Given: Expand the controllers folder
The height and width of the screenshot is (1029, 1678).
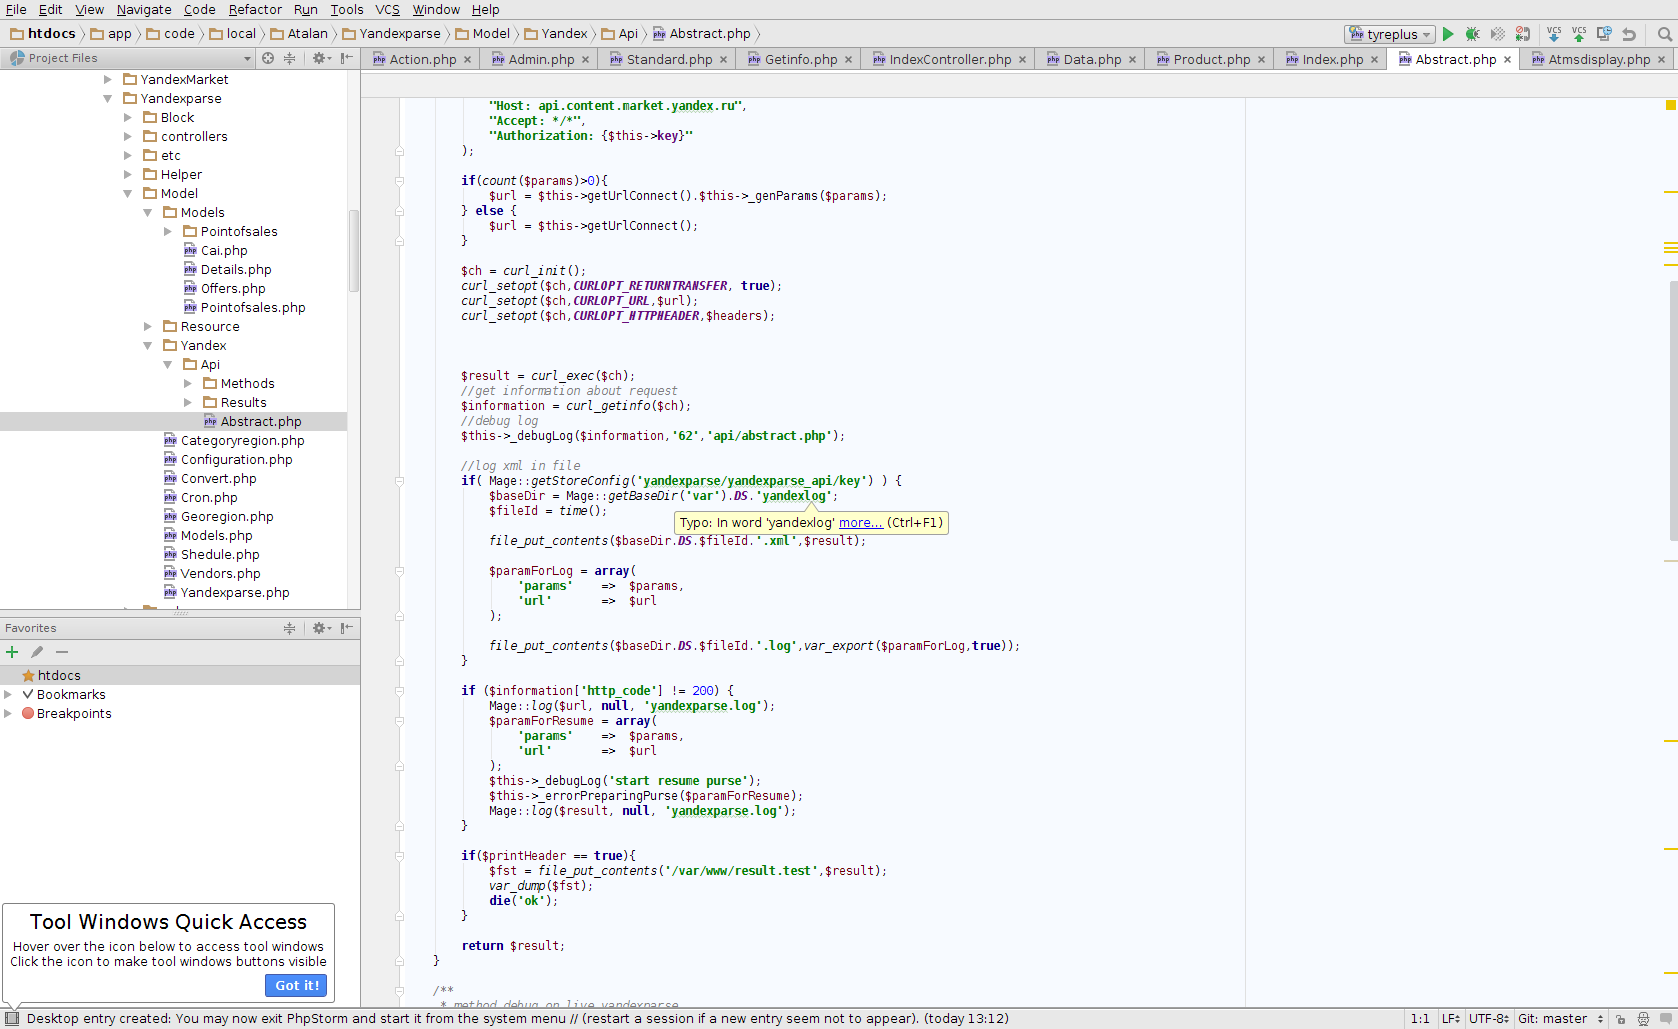Looking at the screenshot, I should pos(128,137).
